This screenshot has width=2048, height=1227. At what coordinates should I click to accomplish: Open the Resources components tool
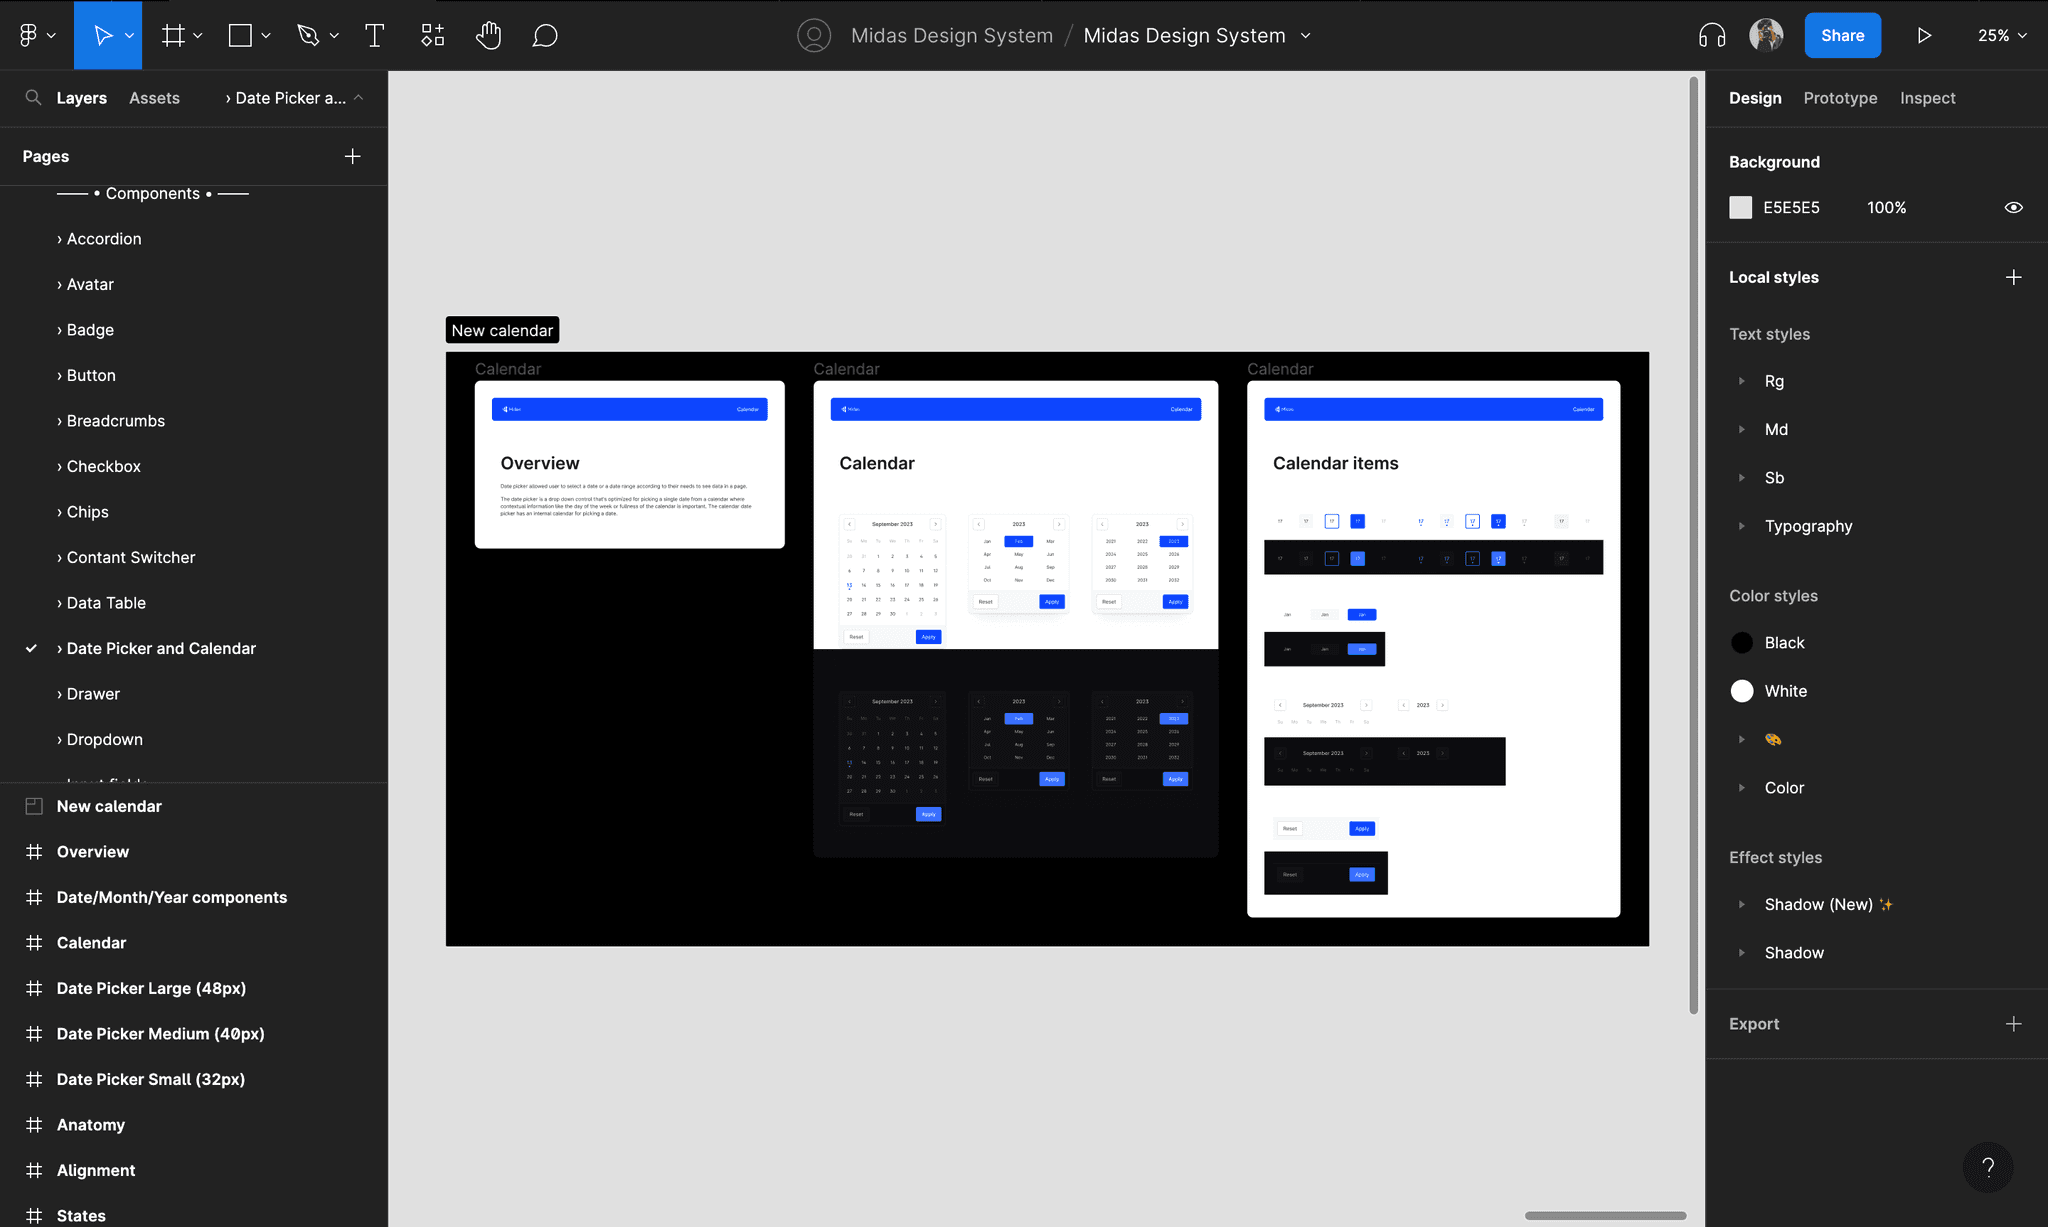click(432, 36)
